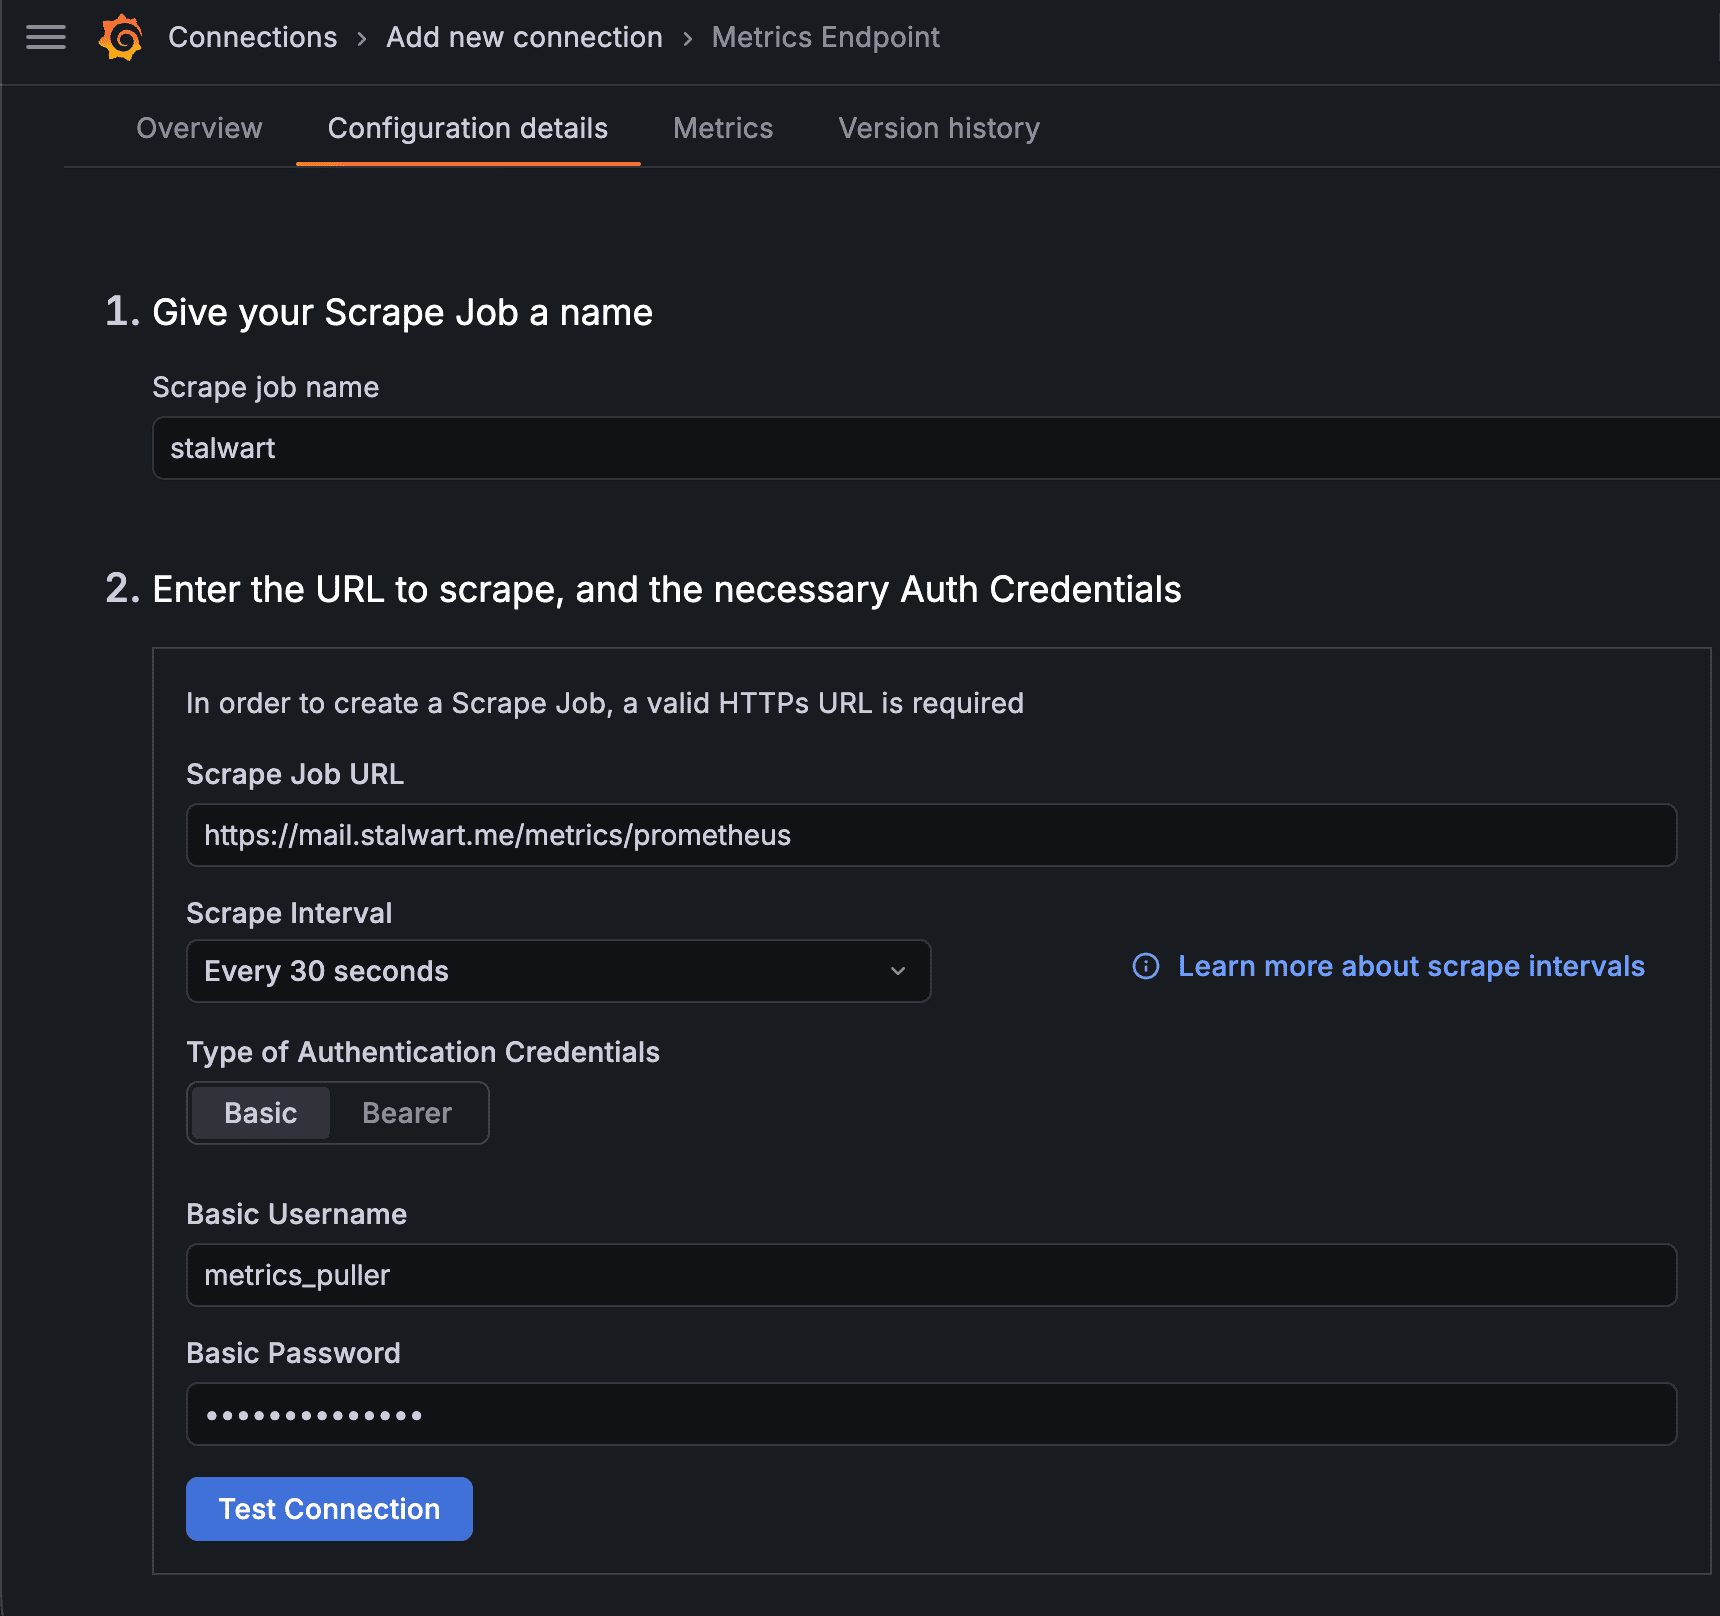Expand the Scrape Interval dropdown
The height and width of the screenshot is (1616, 1720).
click(x=558, y=971)
